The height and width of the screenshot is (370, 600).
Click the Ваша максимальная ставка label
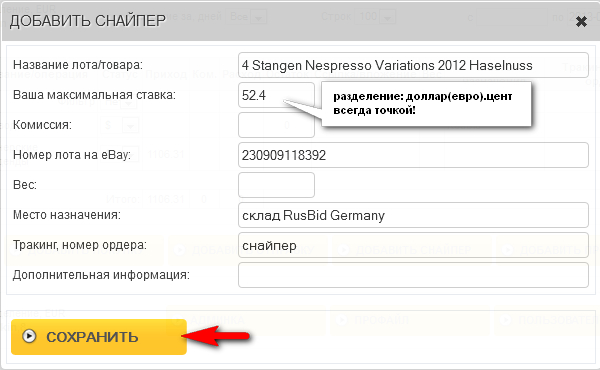pyautogui.click(x=95, y=95)
